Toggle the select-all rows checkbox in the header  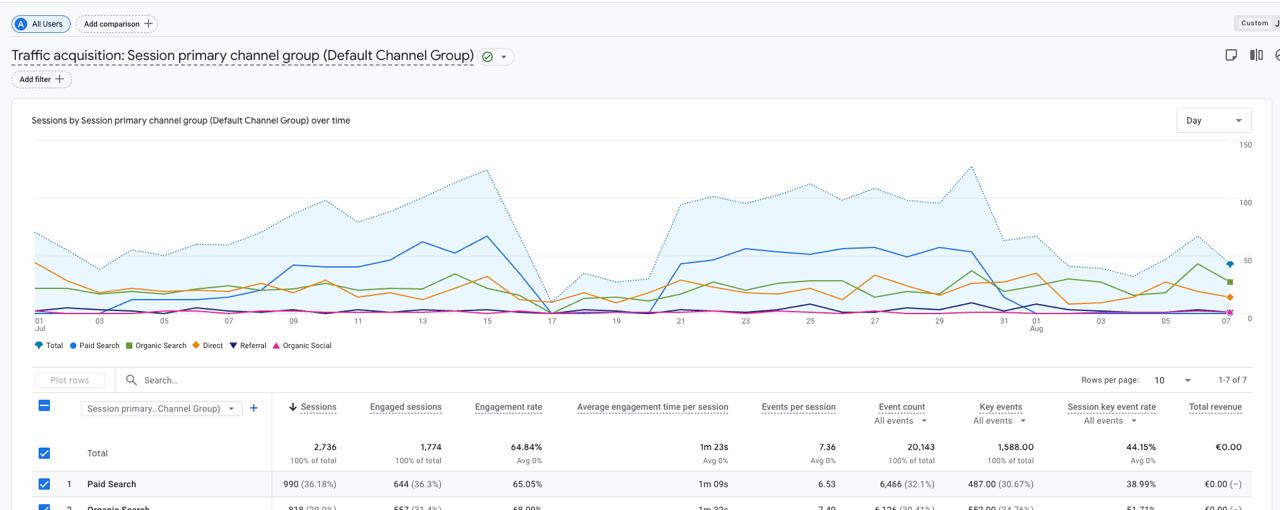(x=44, y=406)
